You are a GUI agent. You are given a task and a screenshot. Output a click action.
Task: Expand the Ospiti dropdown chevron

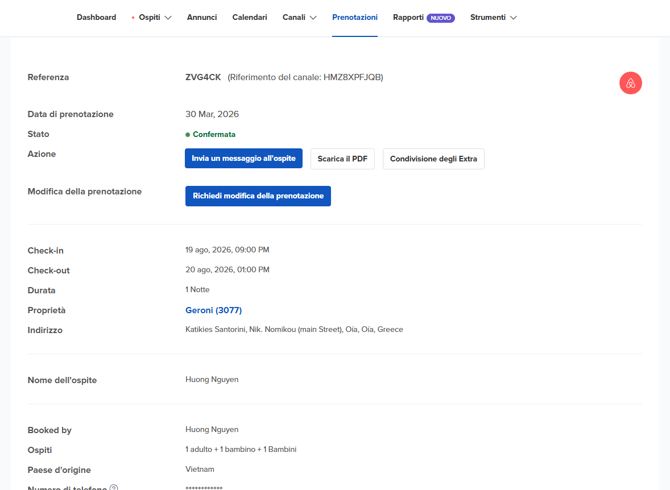[168, 18]
